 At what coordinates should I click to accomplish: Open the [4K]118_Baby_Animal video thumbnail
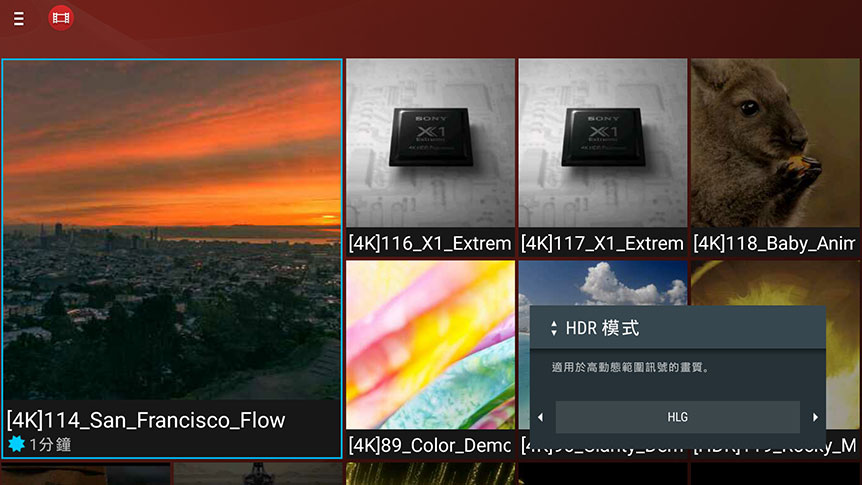pyautogui.click(x=775, y=143)
